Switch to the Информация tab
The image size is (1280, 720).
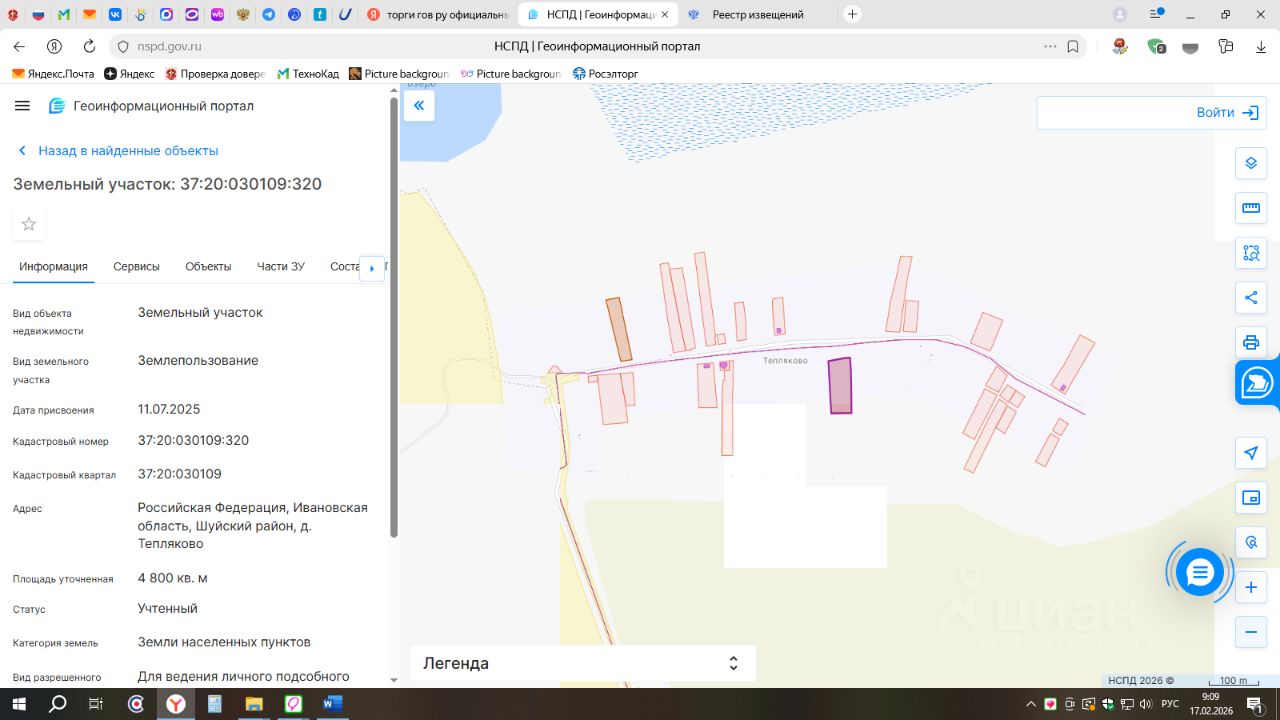click(53, 266)
